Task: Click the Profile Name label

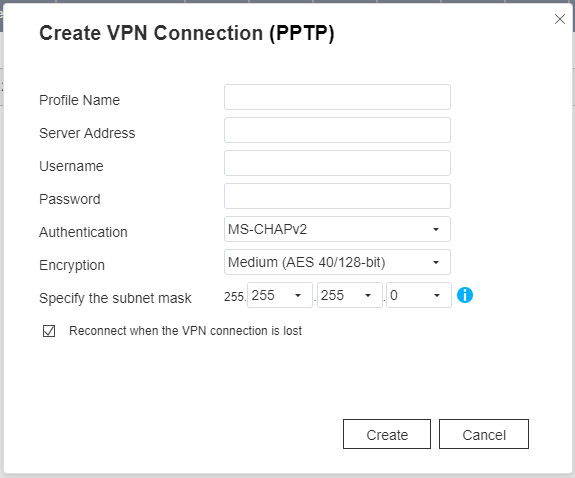Action: click(x=80, y=100)
